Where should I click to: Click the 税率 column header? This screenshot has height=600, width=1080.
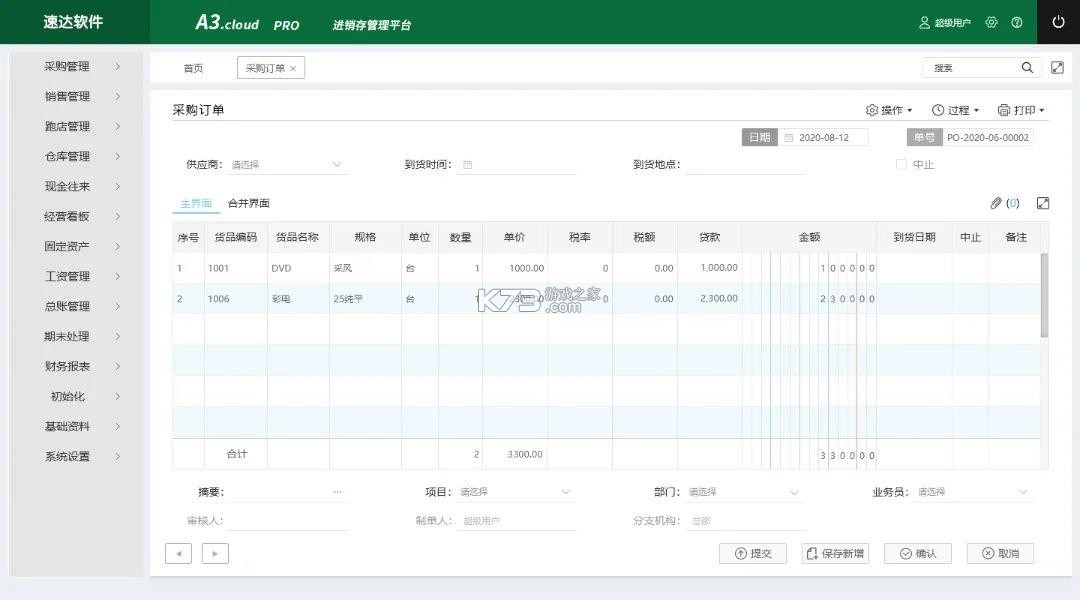click(x=579, y=237)
